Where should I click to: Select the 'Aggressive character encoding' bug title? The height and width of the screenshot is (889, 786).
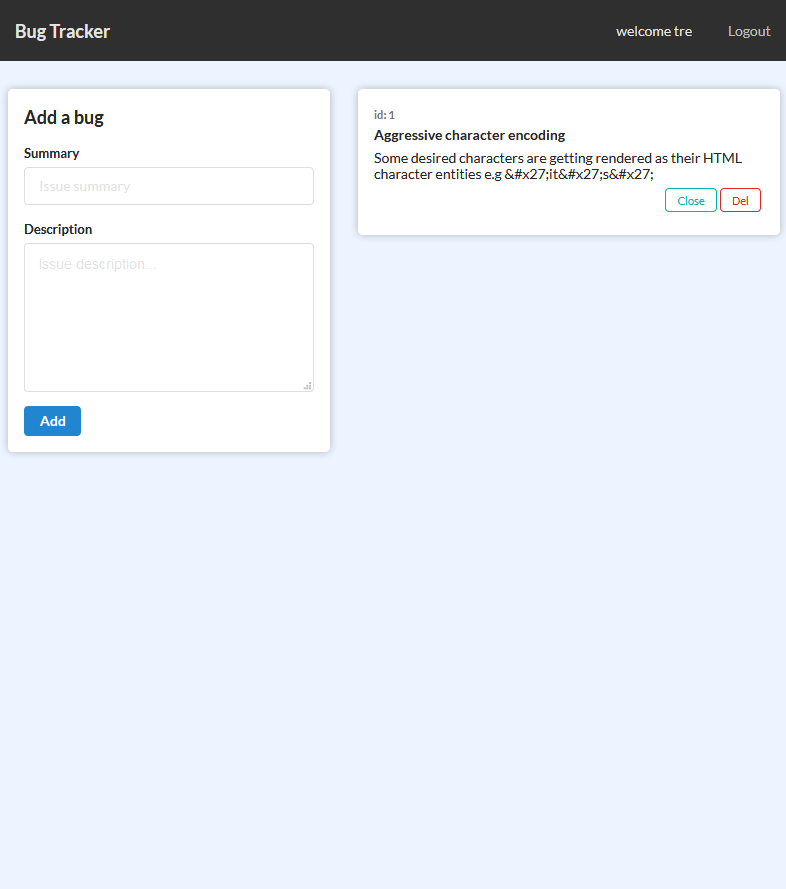[x=469, y=135]
